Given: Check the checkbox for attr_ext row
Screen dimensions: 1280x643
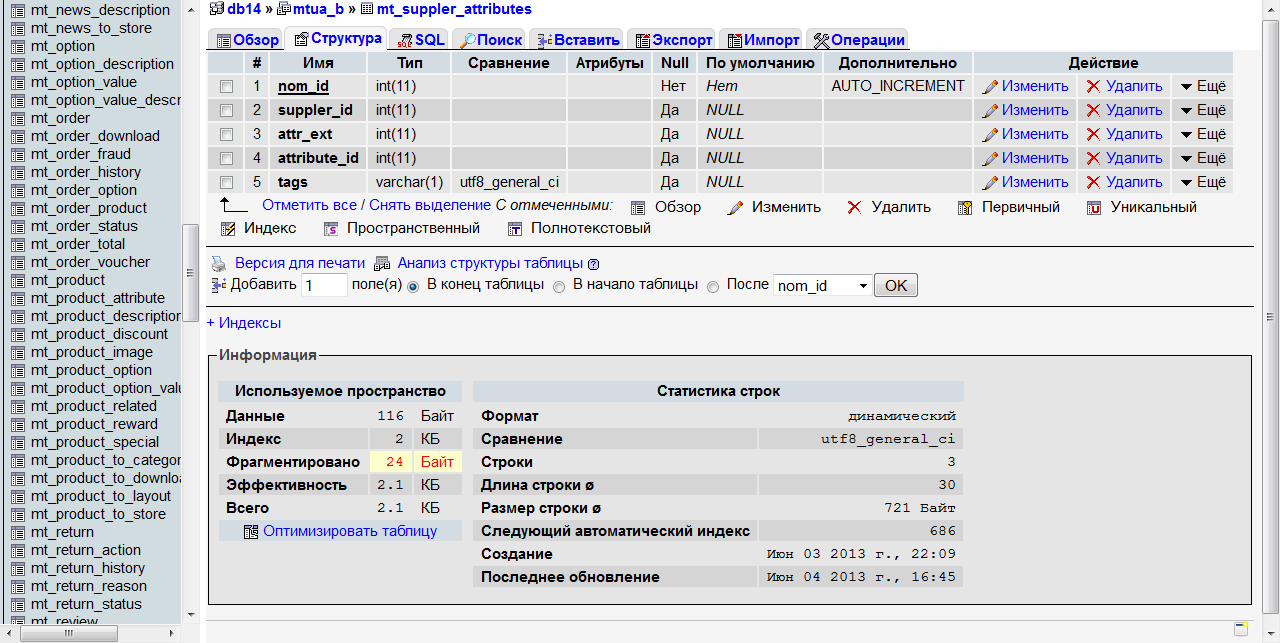Looking at the screenshot, I should [x=226, y=134].
